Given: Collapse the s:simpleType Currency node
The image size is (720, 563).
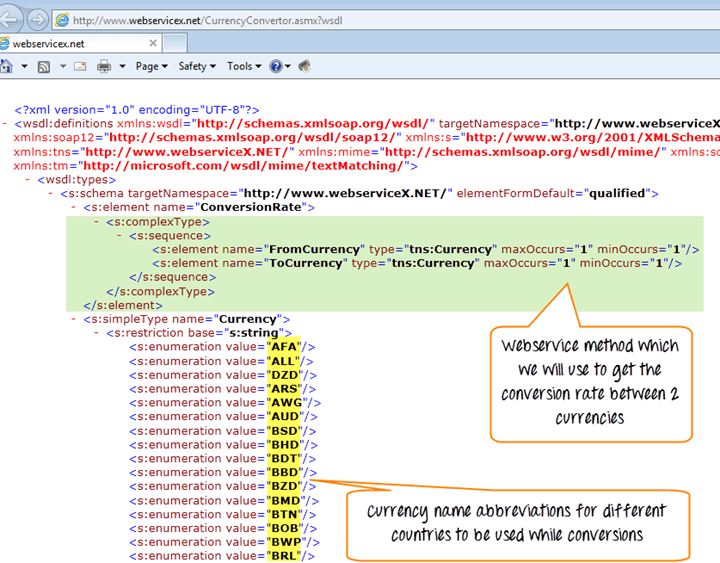Looking at the screenshot, I should coord(73,319).
